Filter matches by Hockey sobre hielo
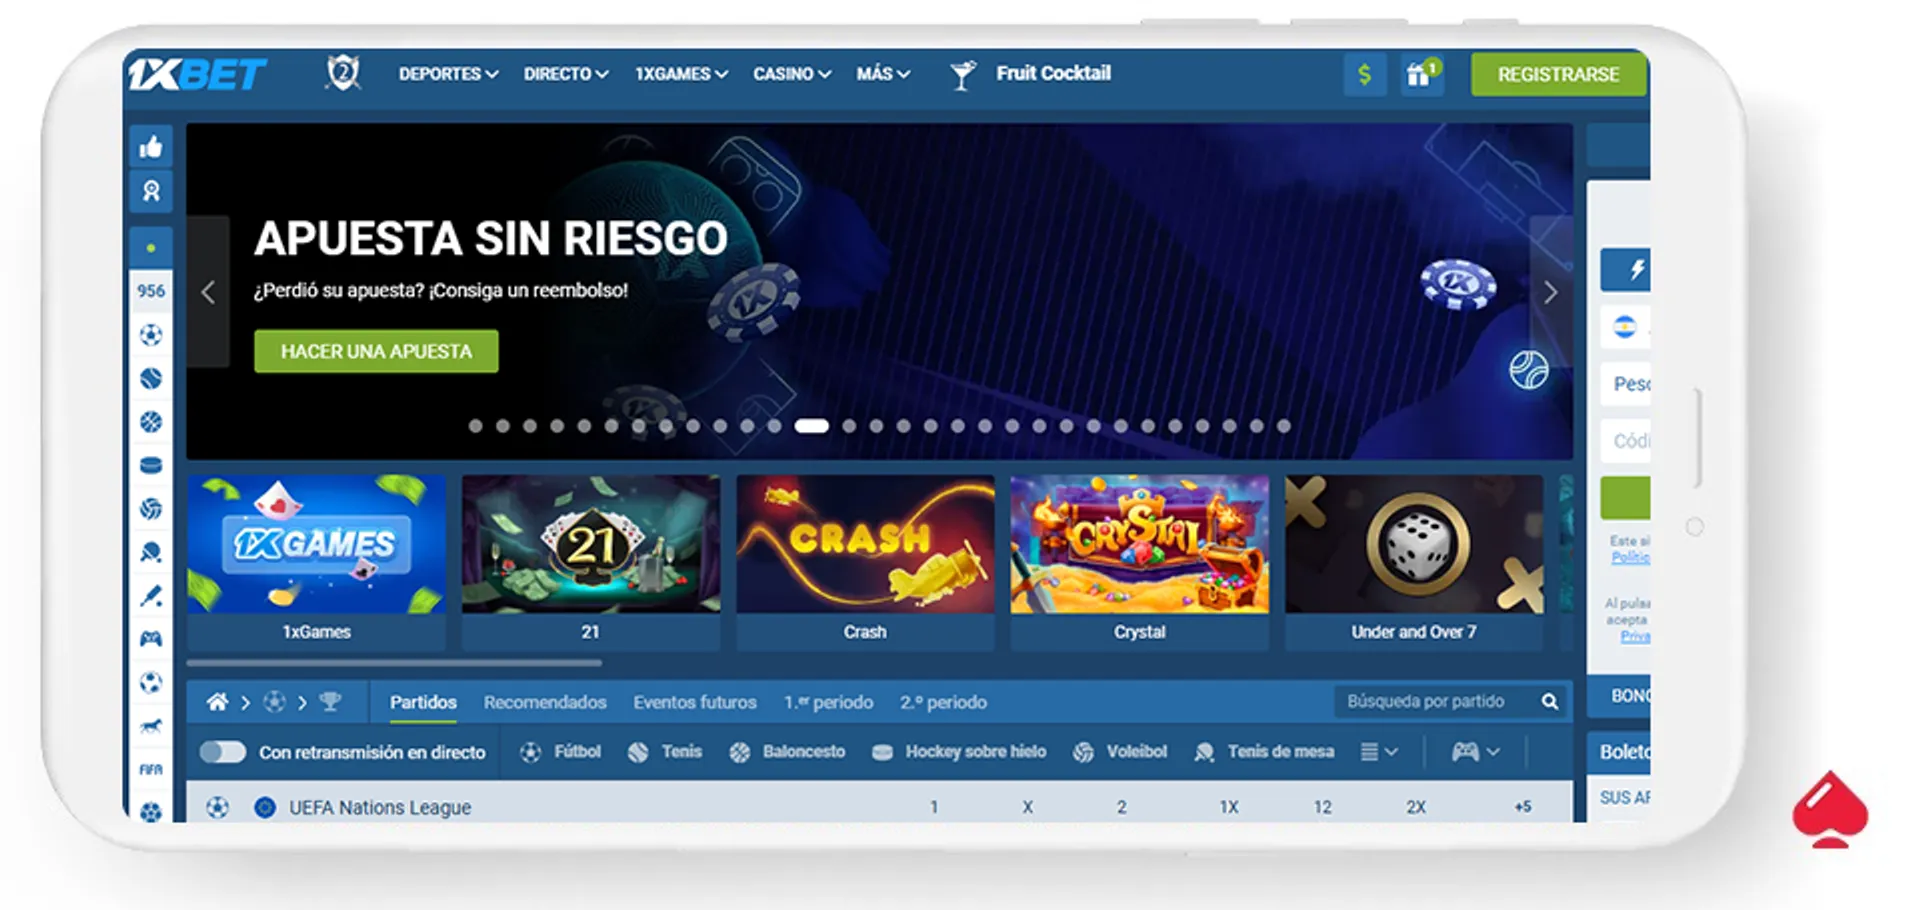This screenshot has width=1920, height=910. pos(959,752)
